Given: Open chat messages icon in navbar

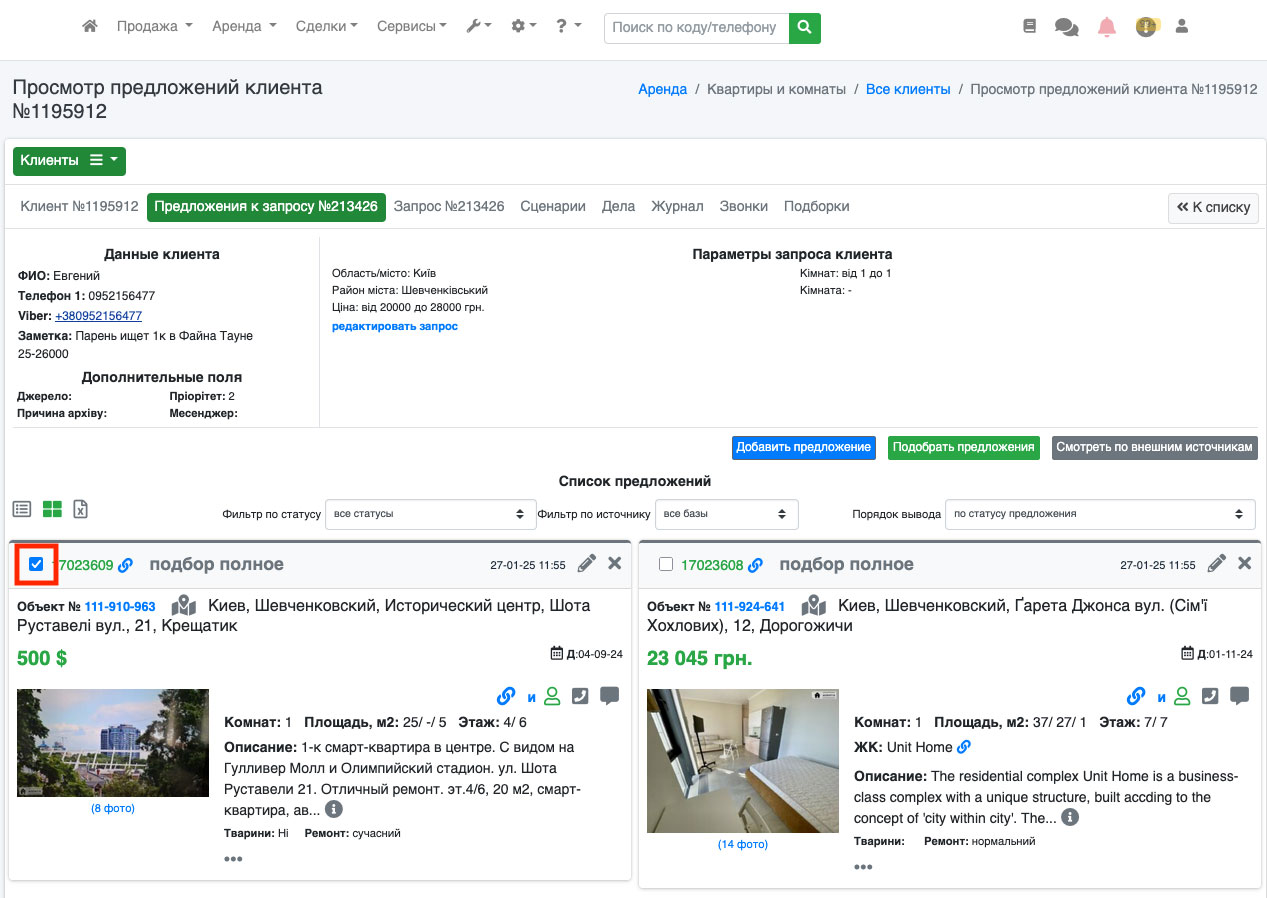Looking at the screenshot, I should tap(1066, 27).
